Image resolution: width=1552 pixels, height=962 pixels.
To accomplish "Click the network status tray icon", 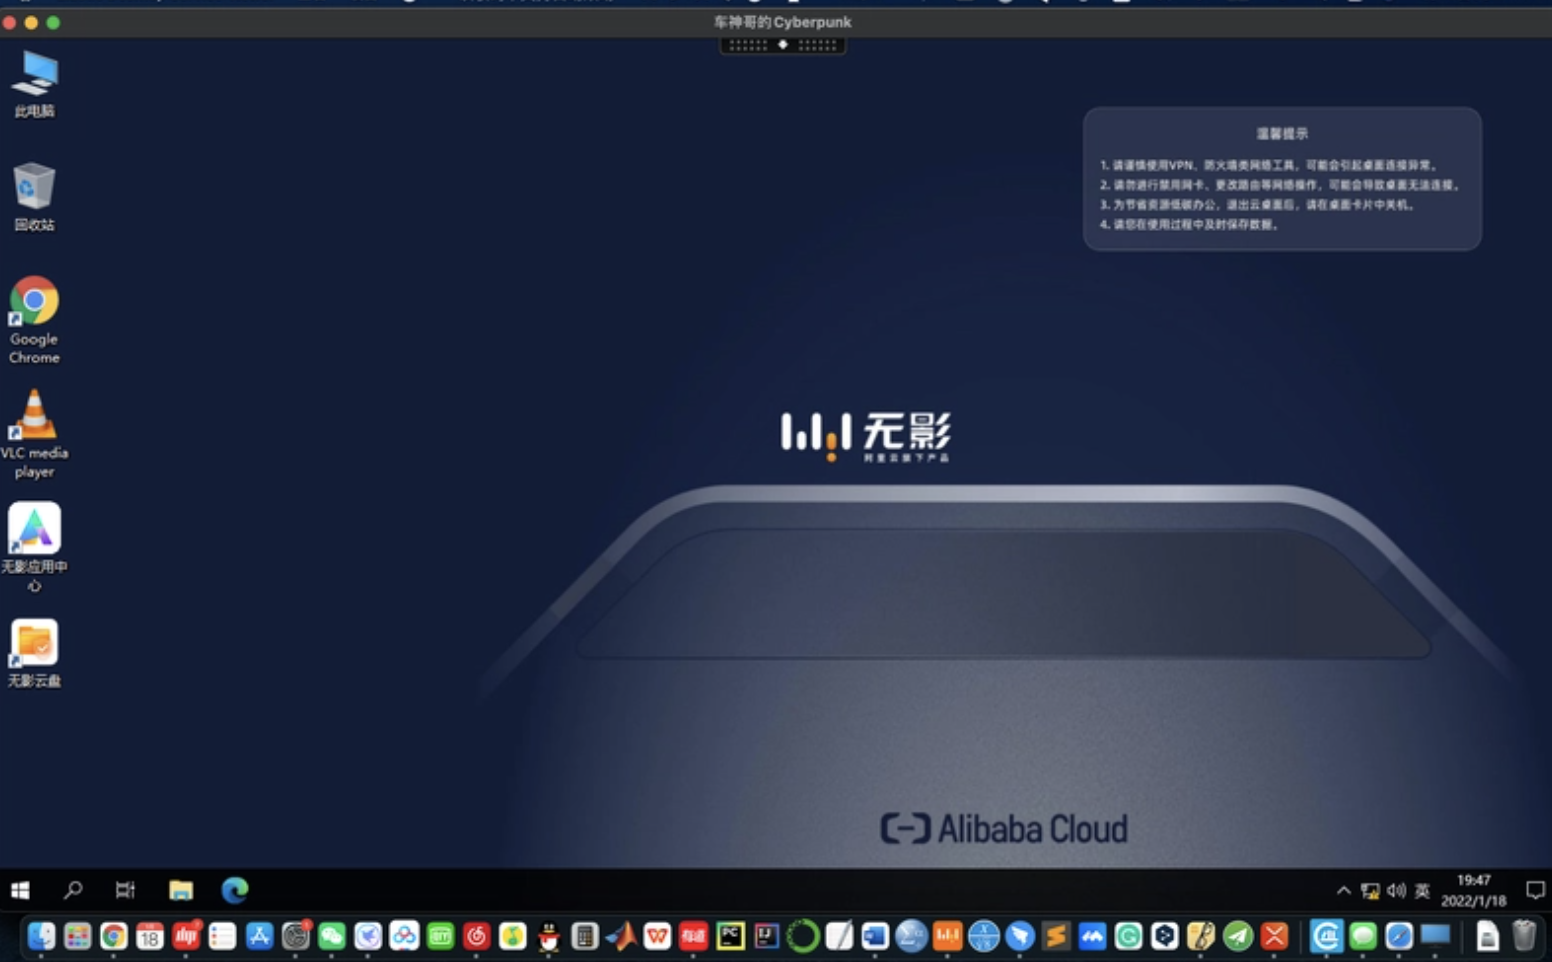I will [1370, 890].
